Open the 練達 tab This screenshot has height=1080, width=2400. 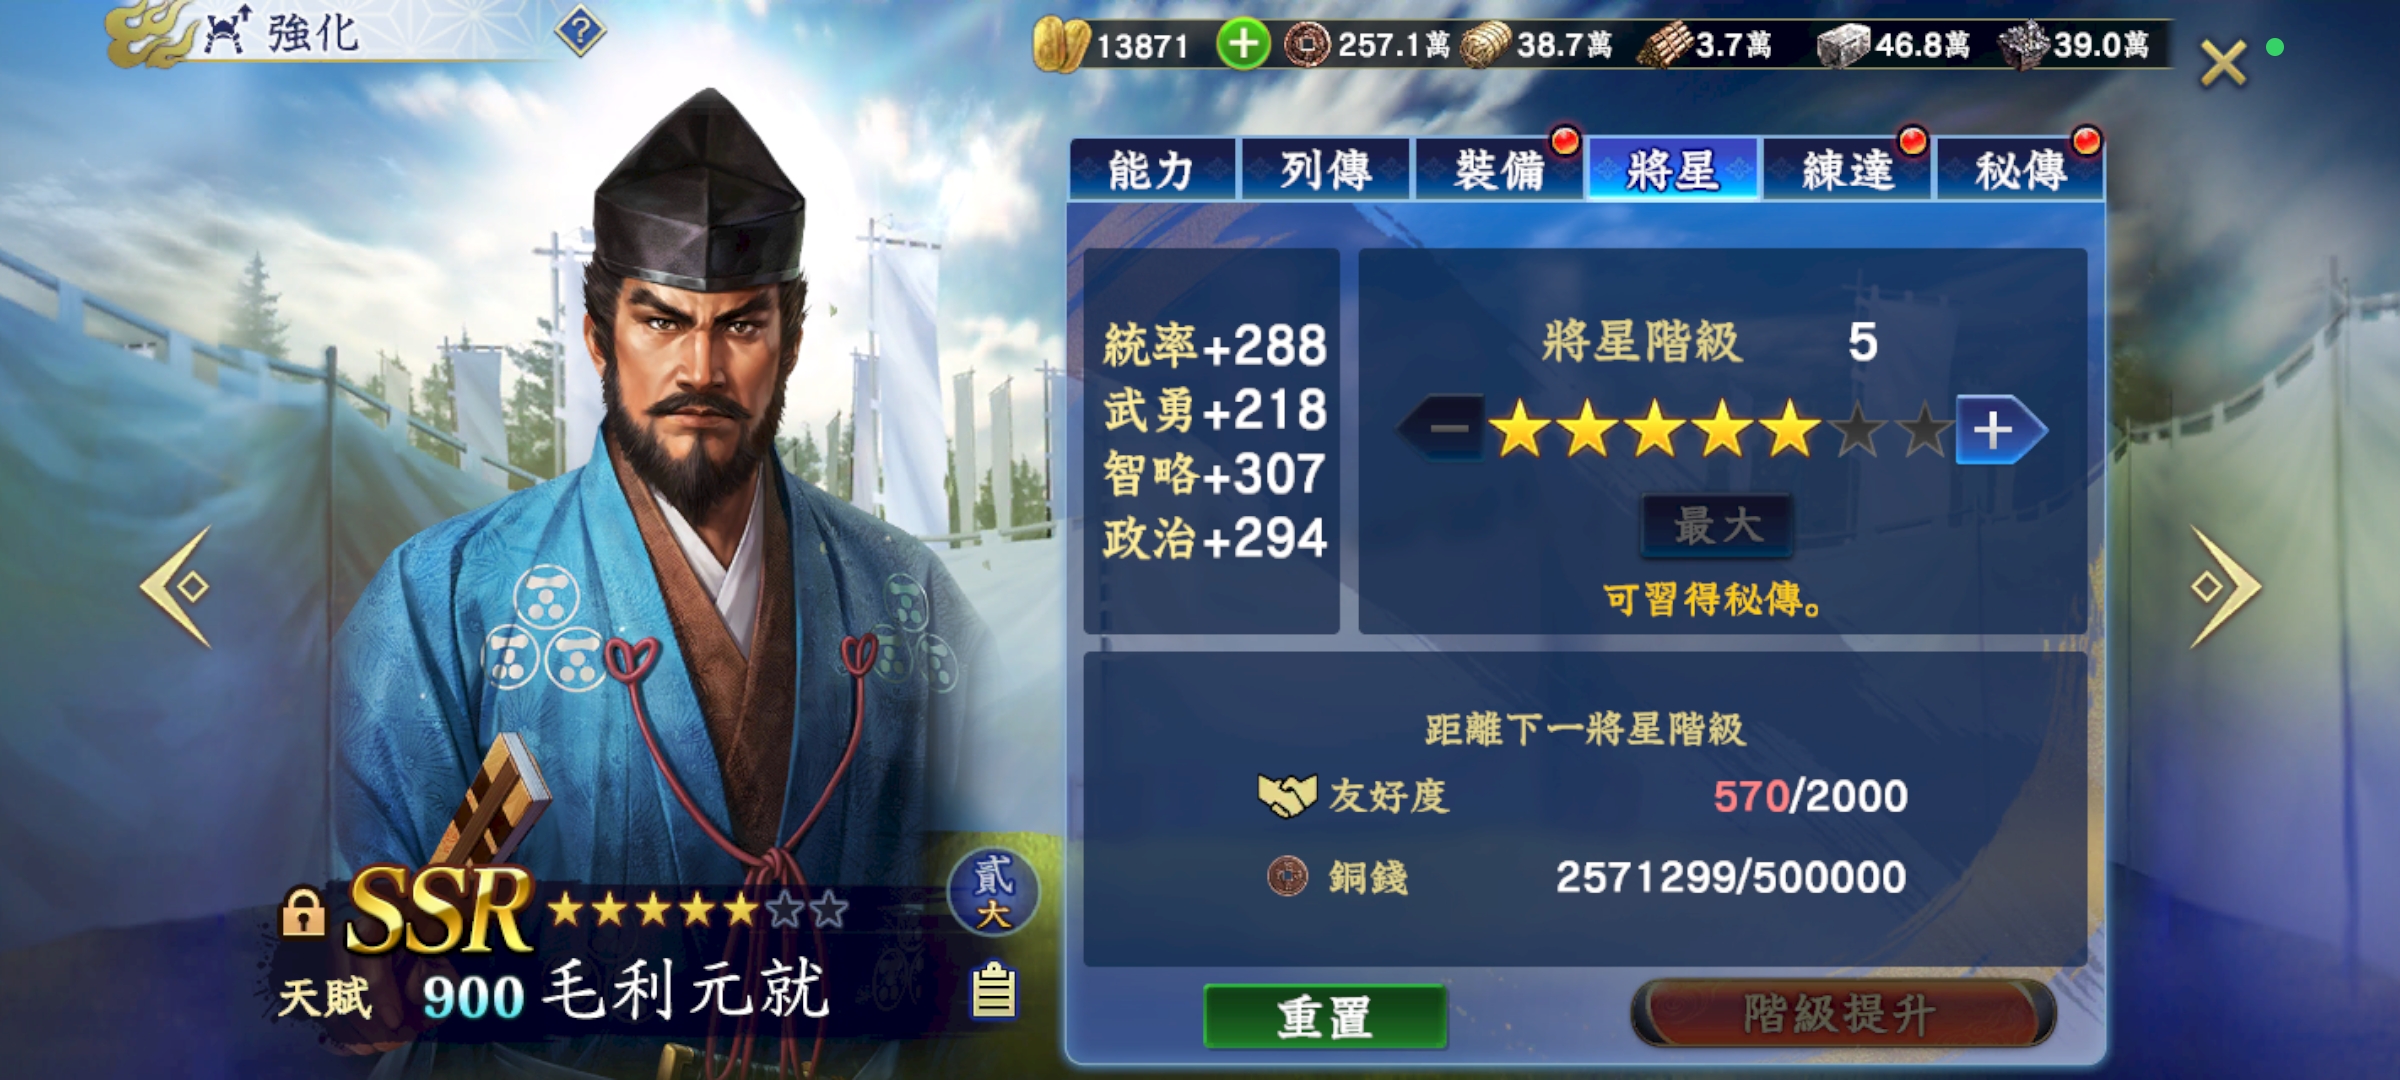coord(1847,170)
